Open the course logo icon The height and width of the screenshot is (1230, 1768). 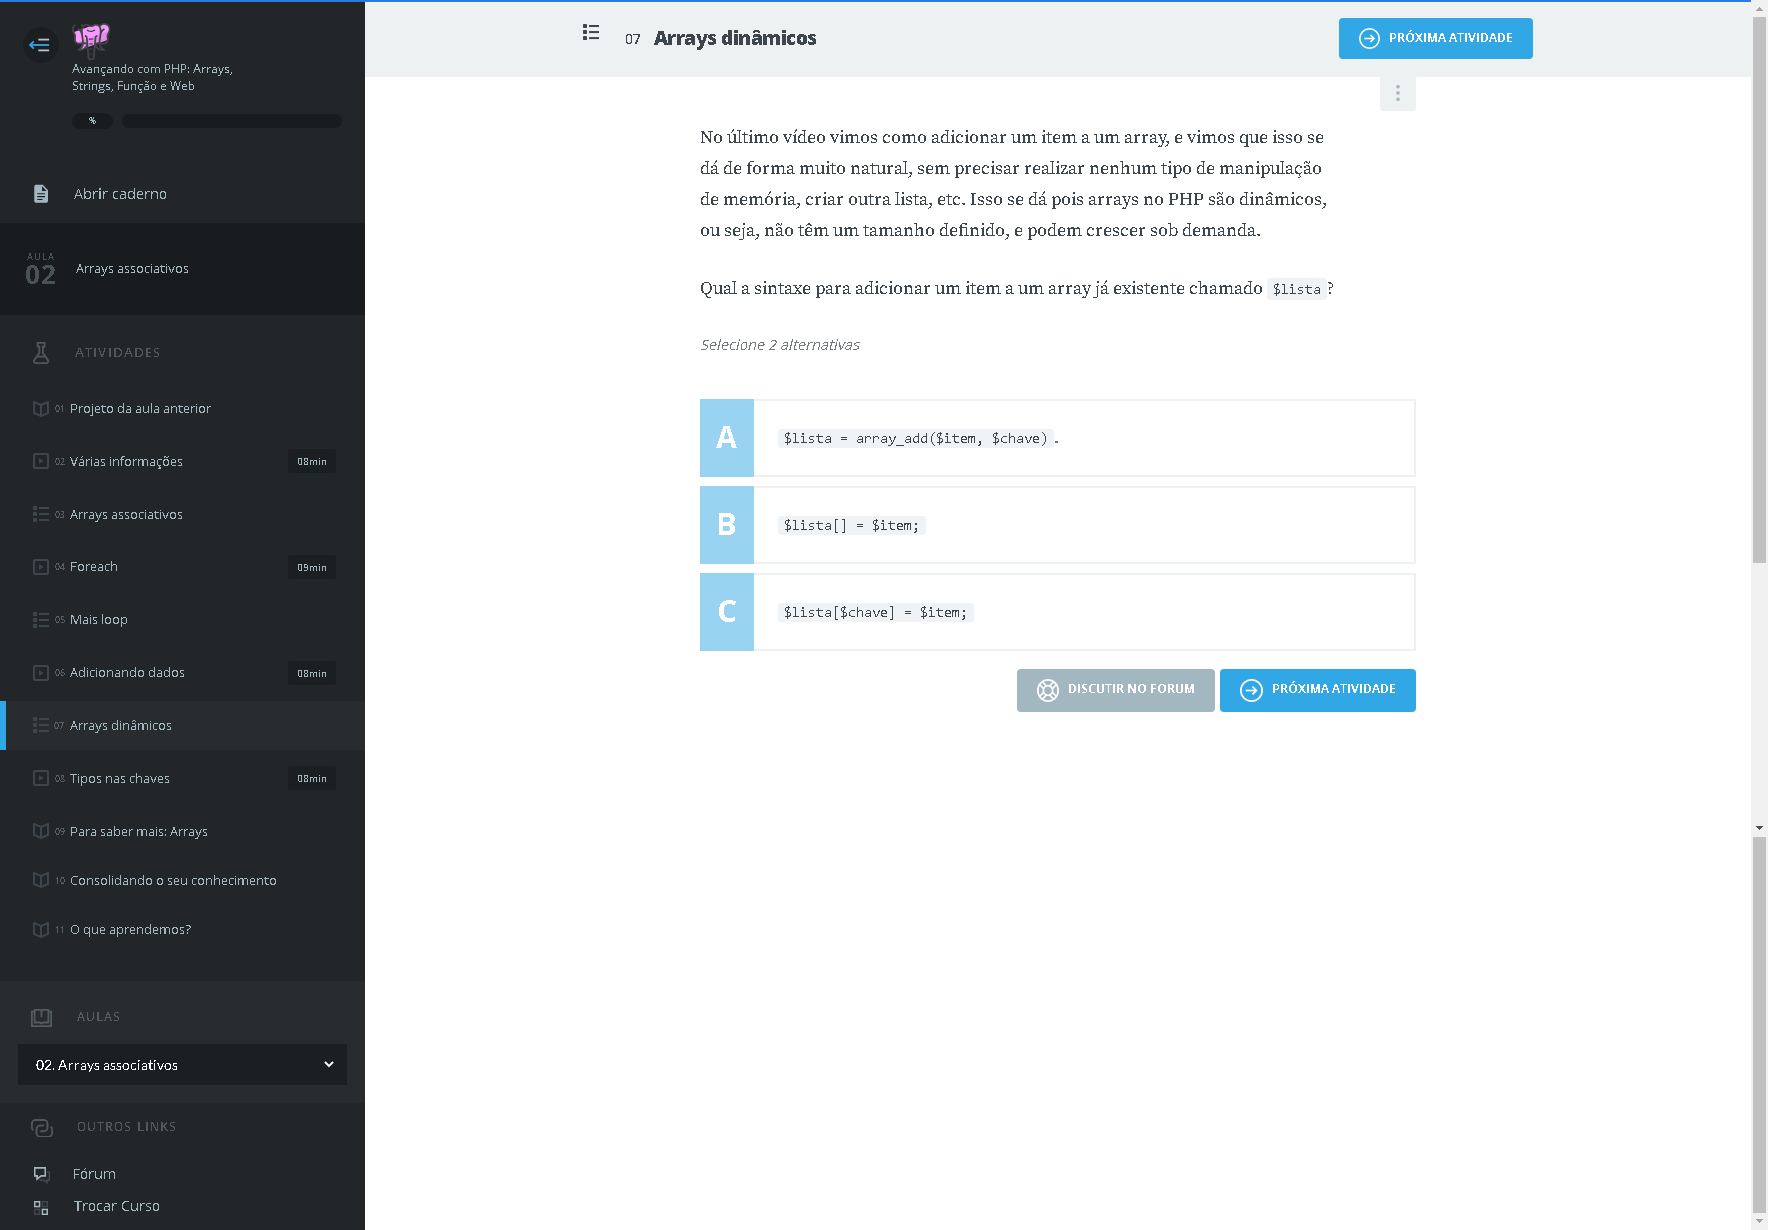[91, 38]
